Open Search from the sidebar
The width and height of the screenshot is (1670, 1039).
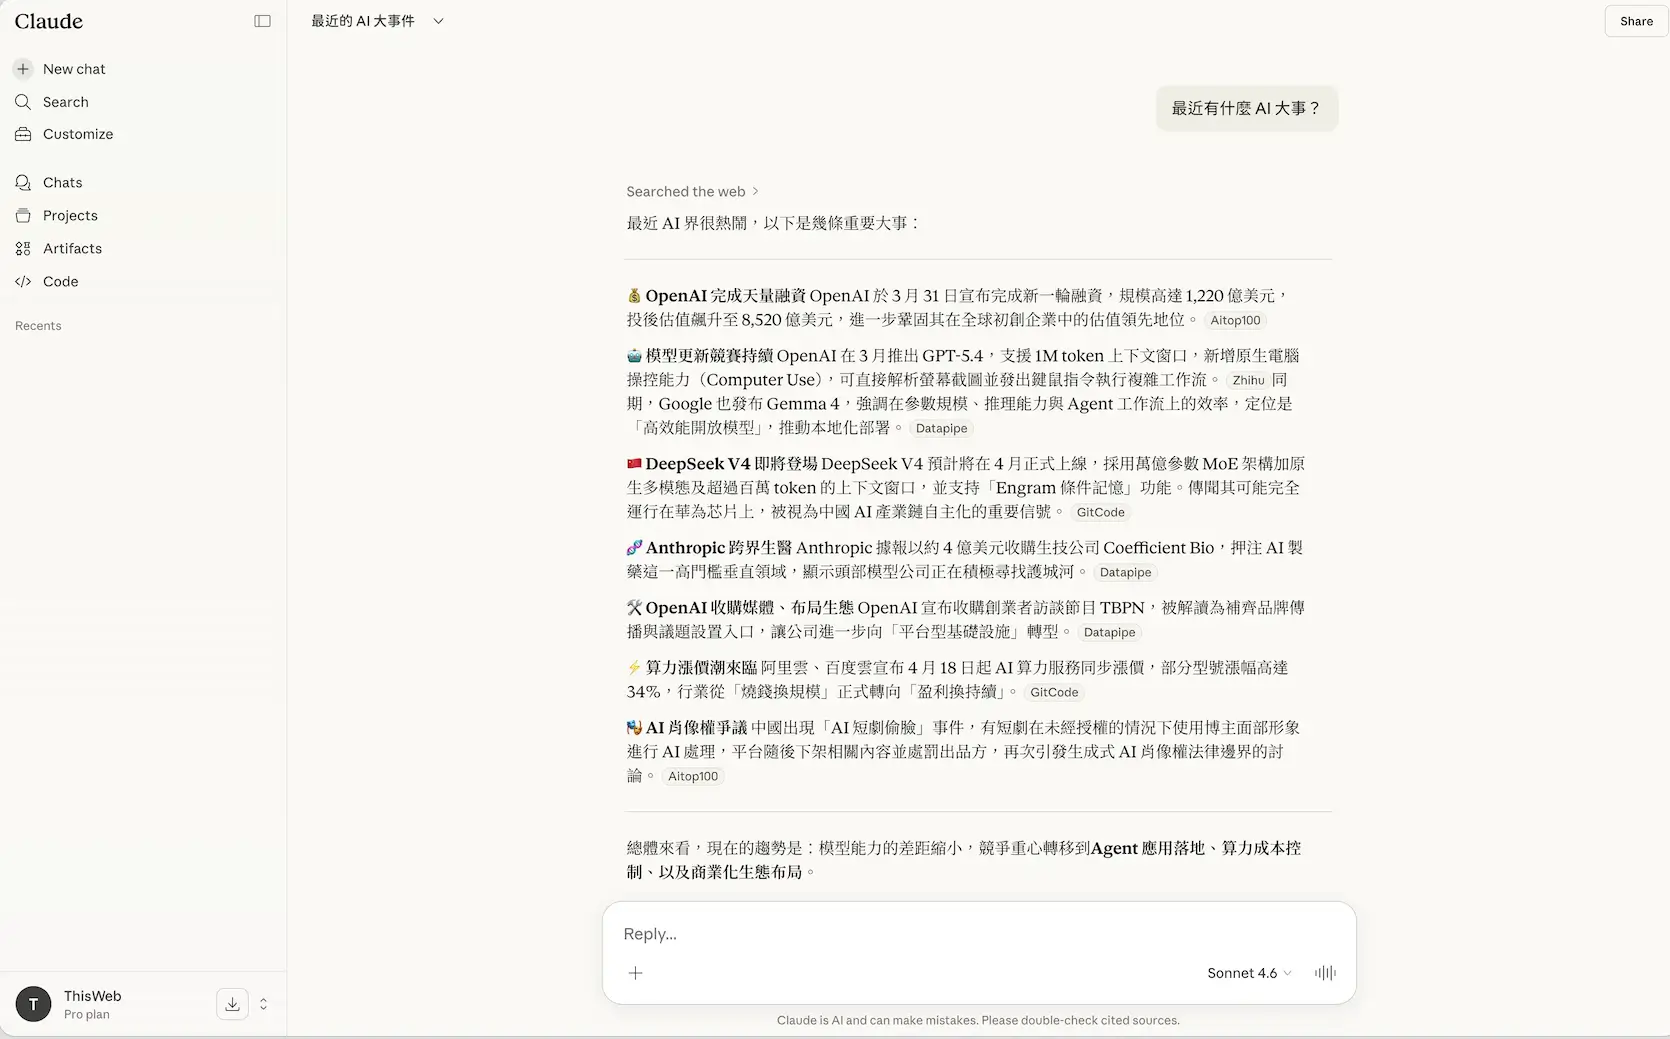tap(65, 102)
